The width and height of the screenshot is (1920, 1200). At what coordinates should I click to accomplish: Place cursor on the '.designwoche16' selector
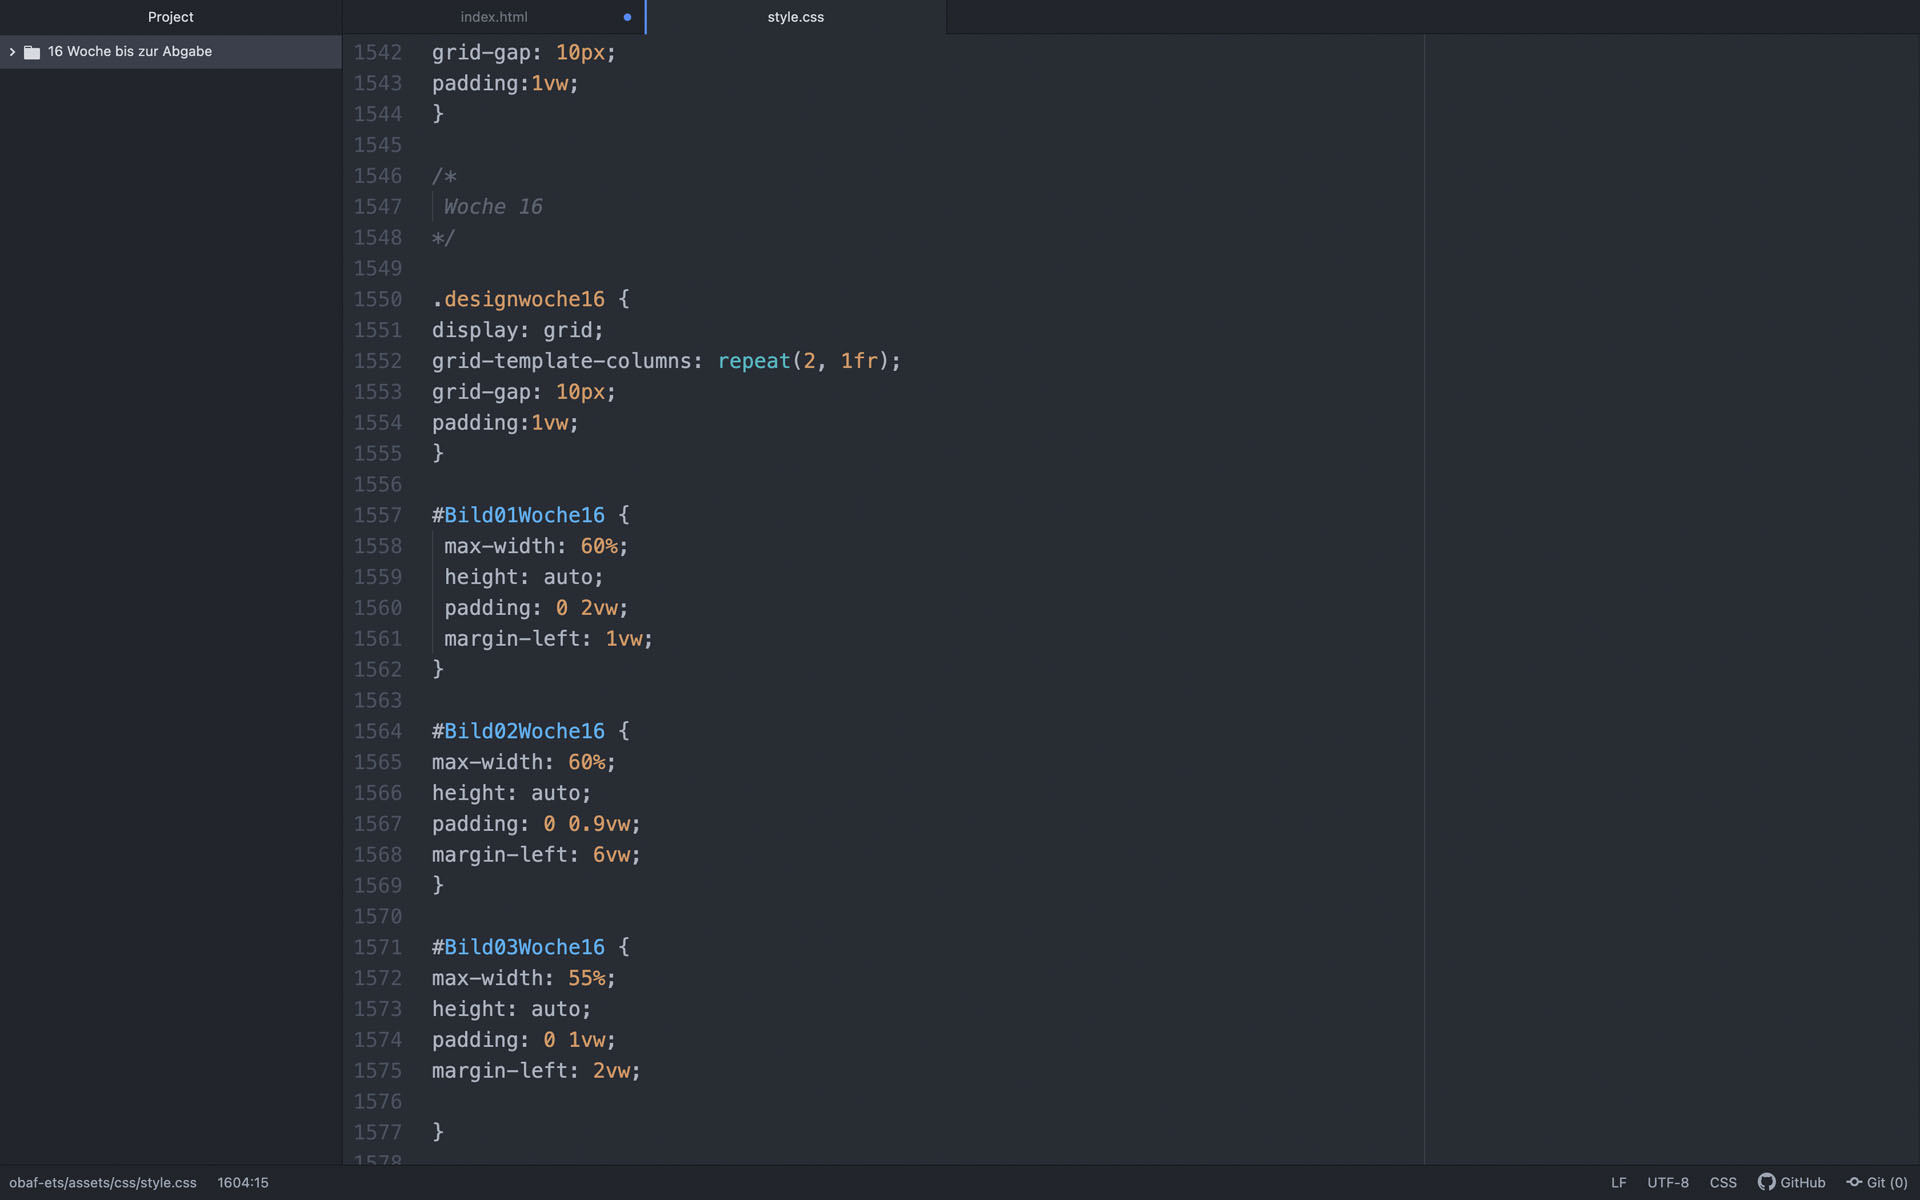pos(518,299)
